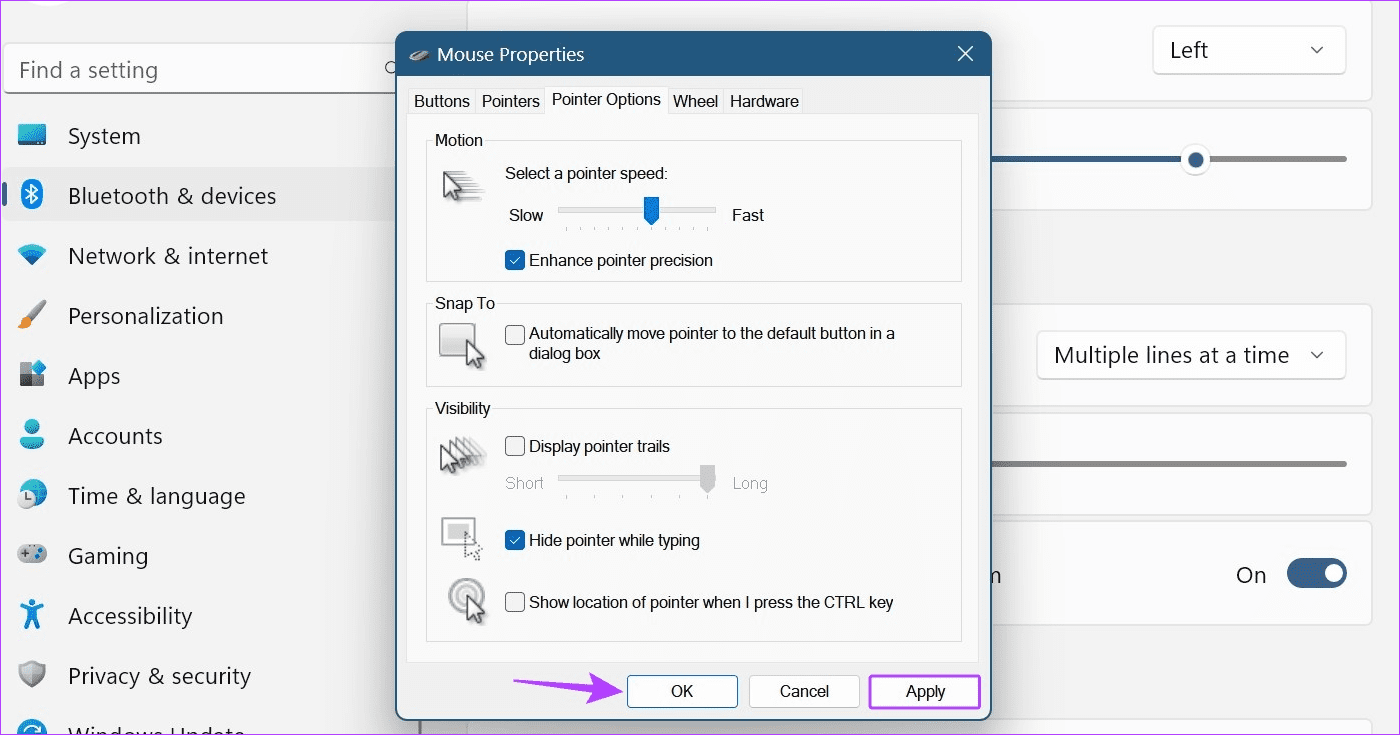Click the Network wifi icon in sidebar
The image size is (1400, 735).
[x=32, y=255]
